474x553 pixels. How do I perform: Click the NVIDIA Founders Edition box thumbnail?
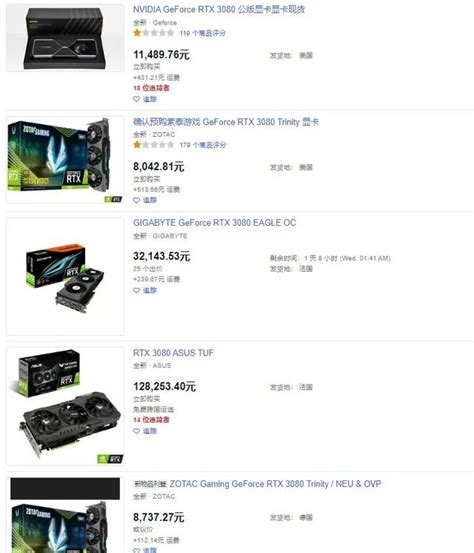(x=65, y=38)
